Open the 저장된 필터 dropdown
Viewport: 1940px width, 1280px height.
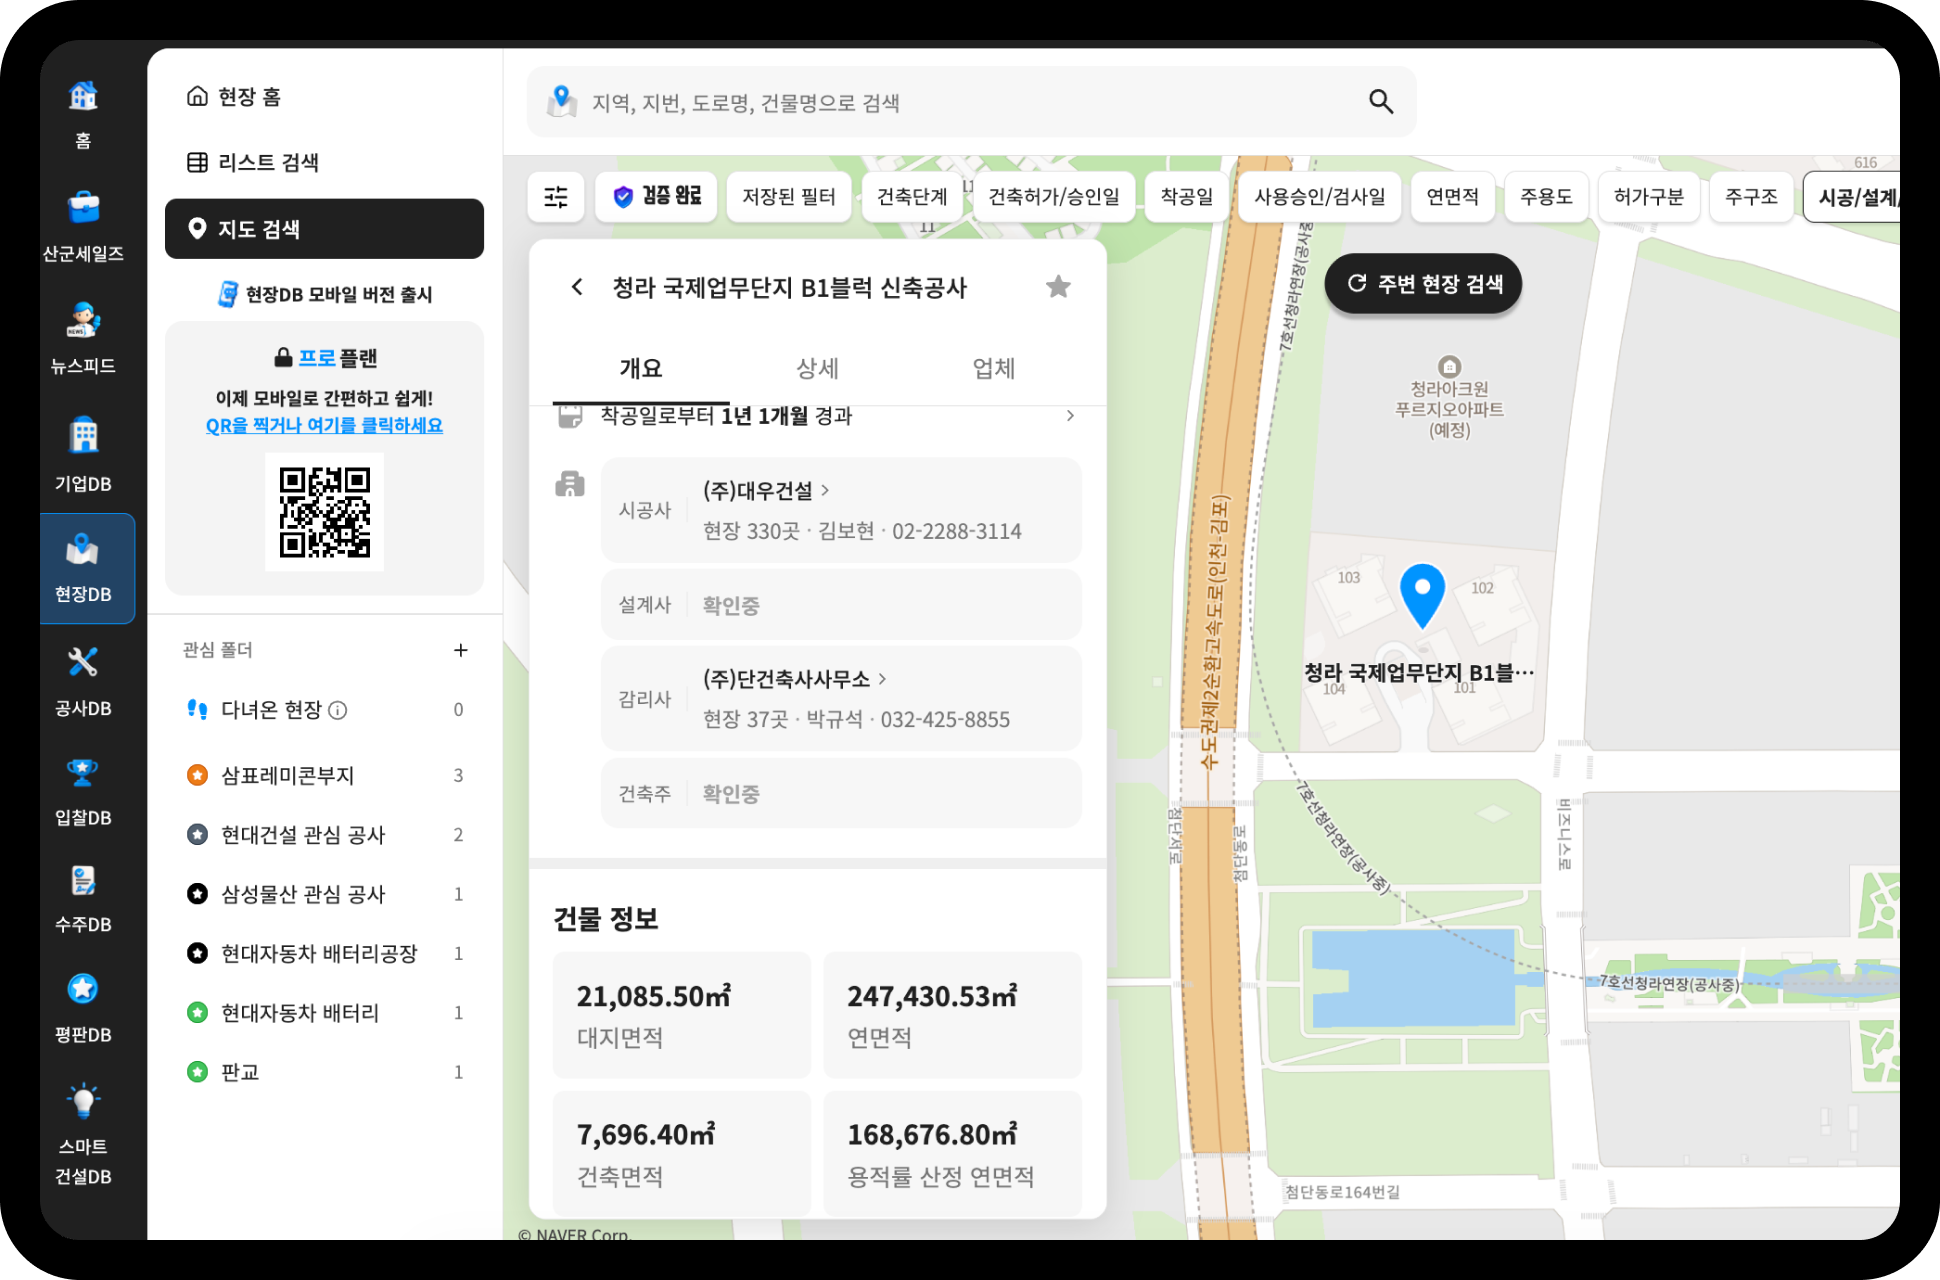point(788,197)
